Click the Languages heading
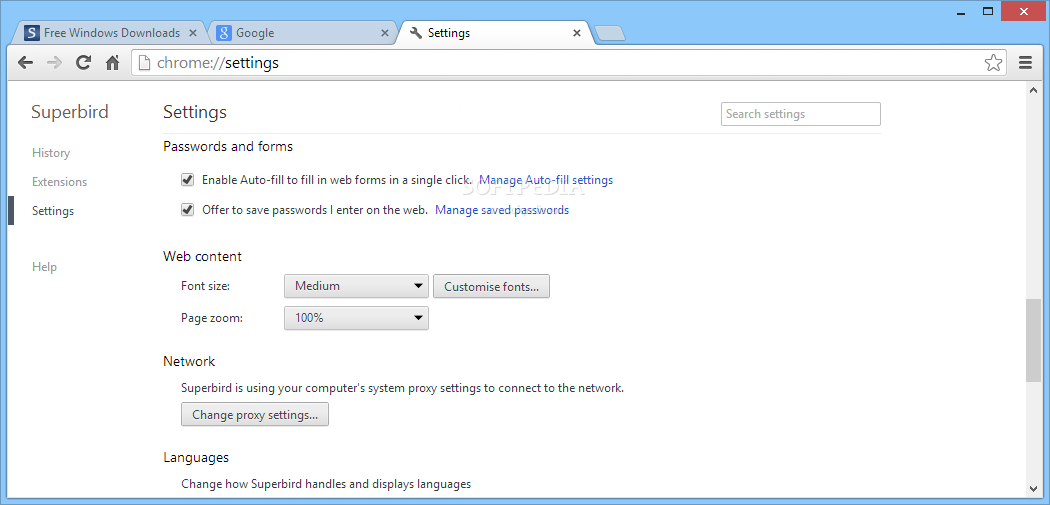This screenshot has width=1050, height=505. point(196,457)
